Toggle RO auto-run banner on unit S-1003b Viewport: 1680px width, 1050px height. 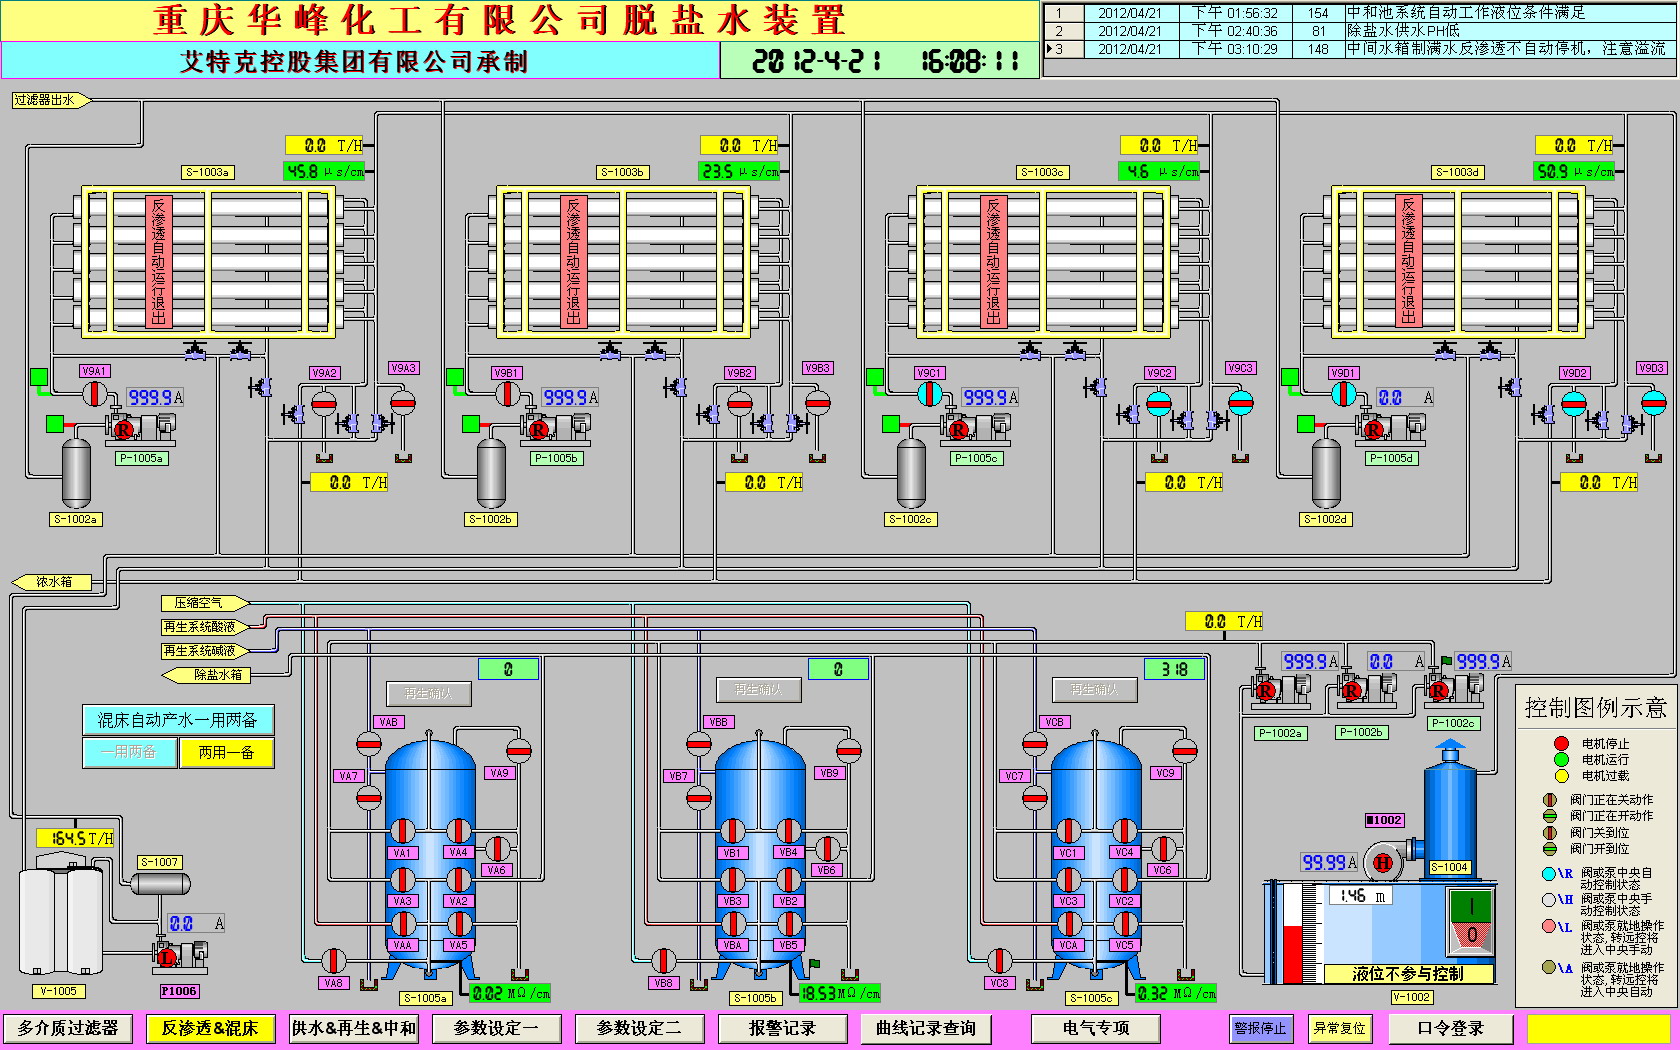(573, 261)
